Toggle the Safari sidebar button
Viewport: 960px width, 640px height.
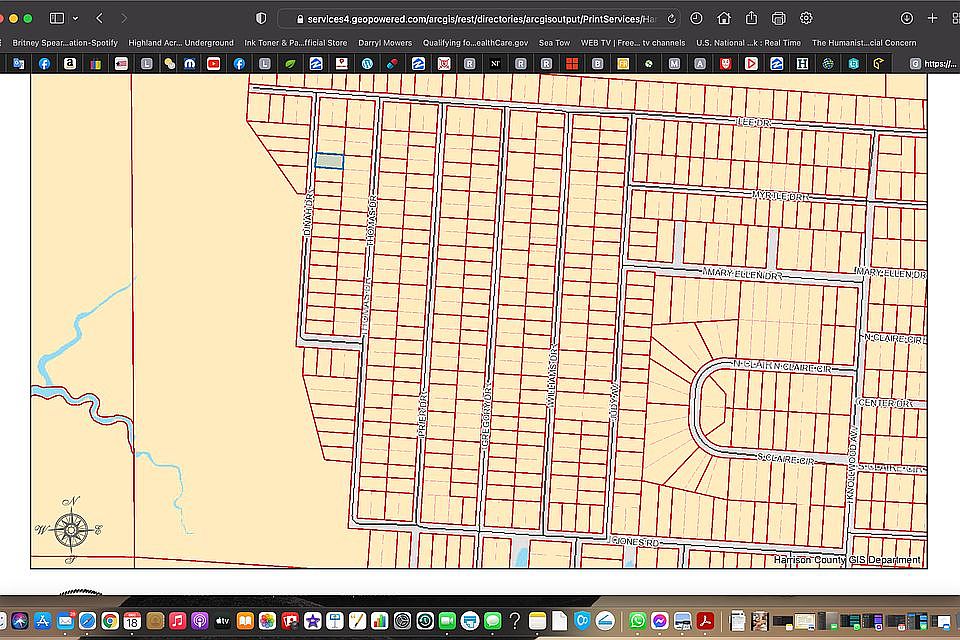pos(57,18)
